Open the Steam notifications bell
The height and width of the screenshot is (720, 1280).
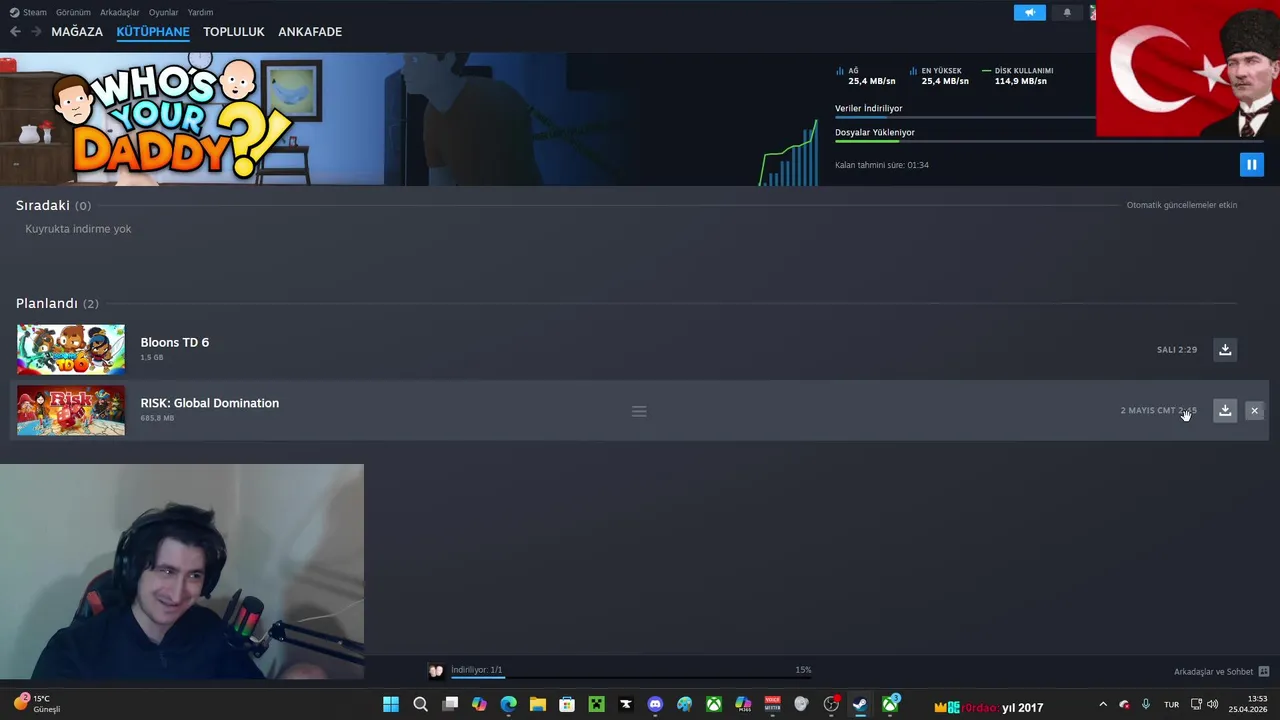coord(1067,13)
